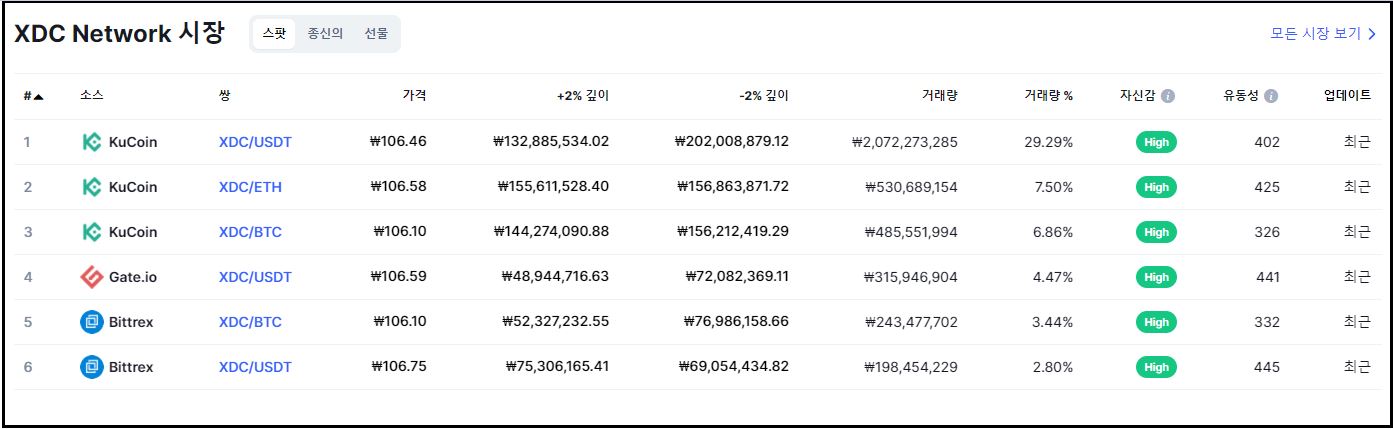Click the KuCoin logo in row 1
Viewport: 1393px width, 429px height.
coord(92,142)
